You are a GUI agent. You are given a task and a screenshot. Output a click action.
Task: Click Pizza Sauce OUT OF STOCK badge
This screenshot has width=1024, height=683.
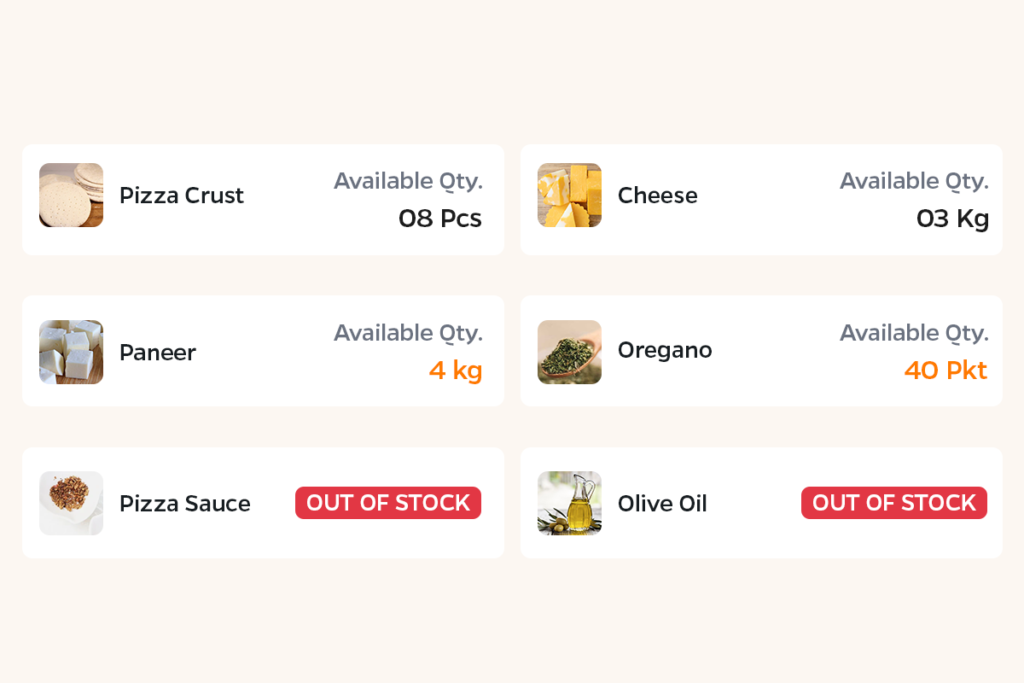tap(388, 503)
